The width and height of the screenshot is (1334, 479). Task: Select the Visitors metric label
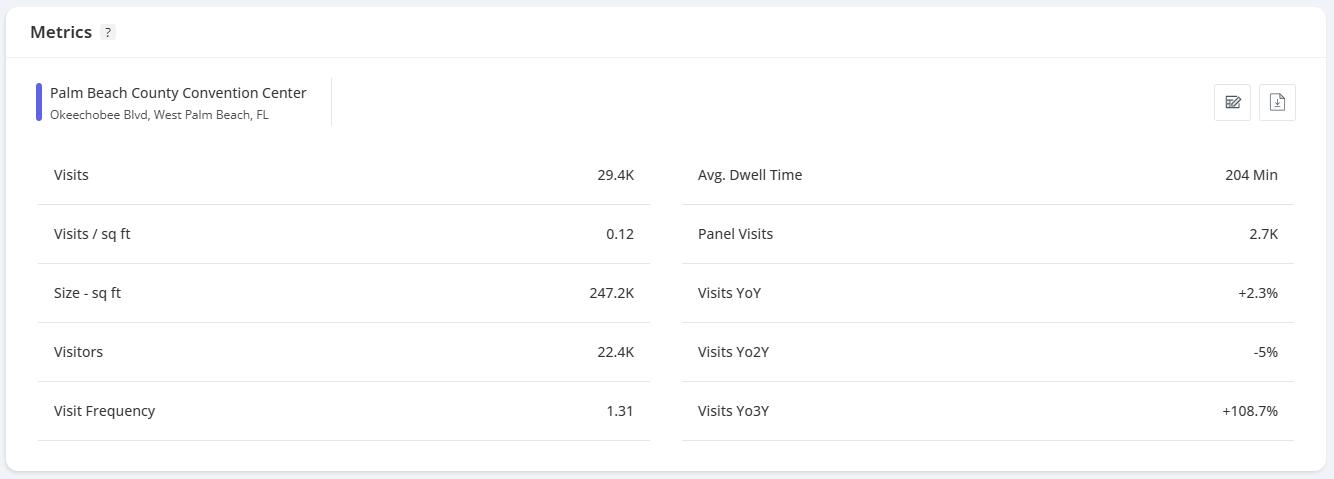(78, 352)
